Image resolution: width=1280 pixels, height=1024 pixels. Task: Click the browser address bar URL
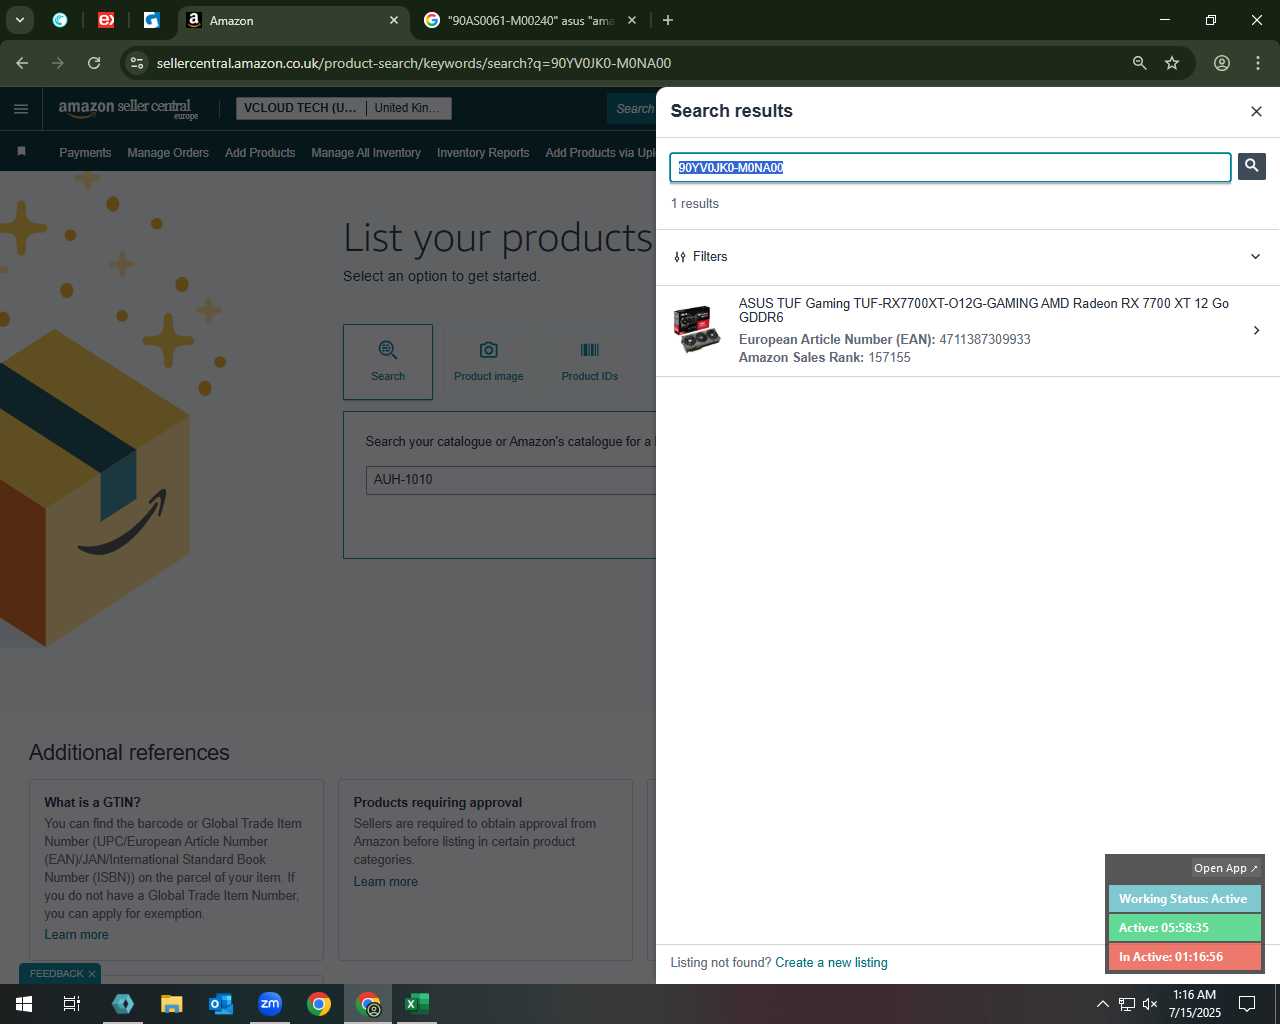click(414, 63)
